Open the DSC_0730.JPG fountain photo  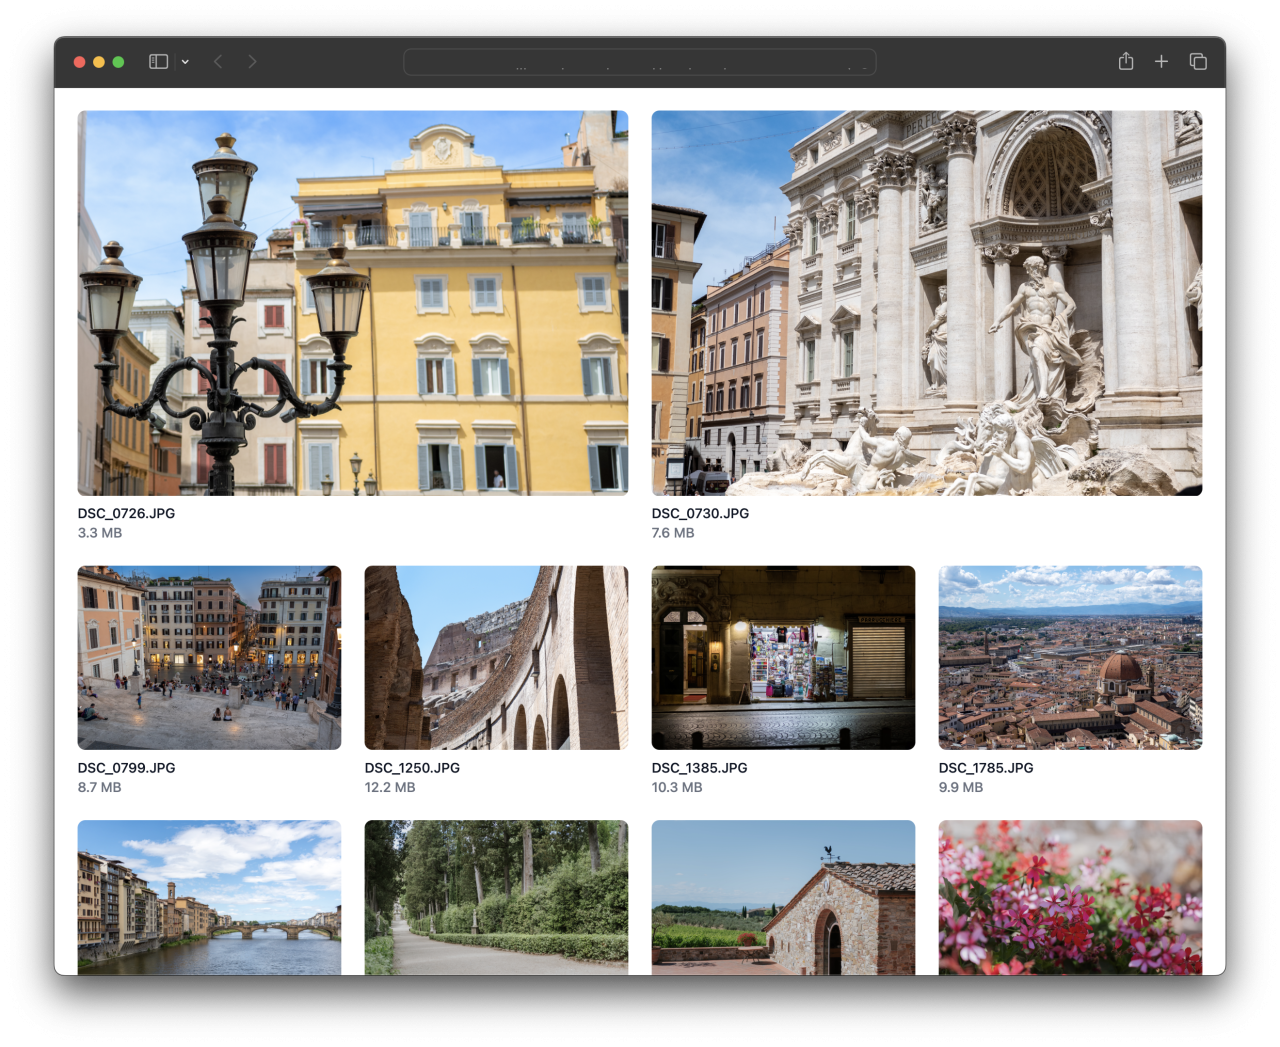click(927, 303)
